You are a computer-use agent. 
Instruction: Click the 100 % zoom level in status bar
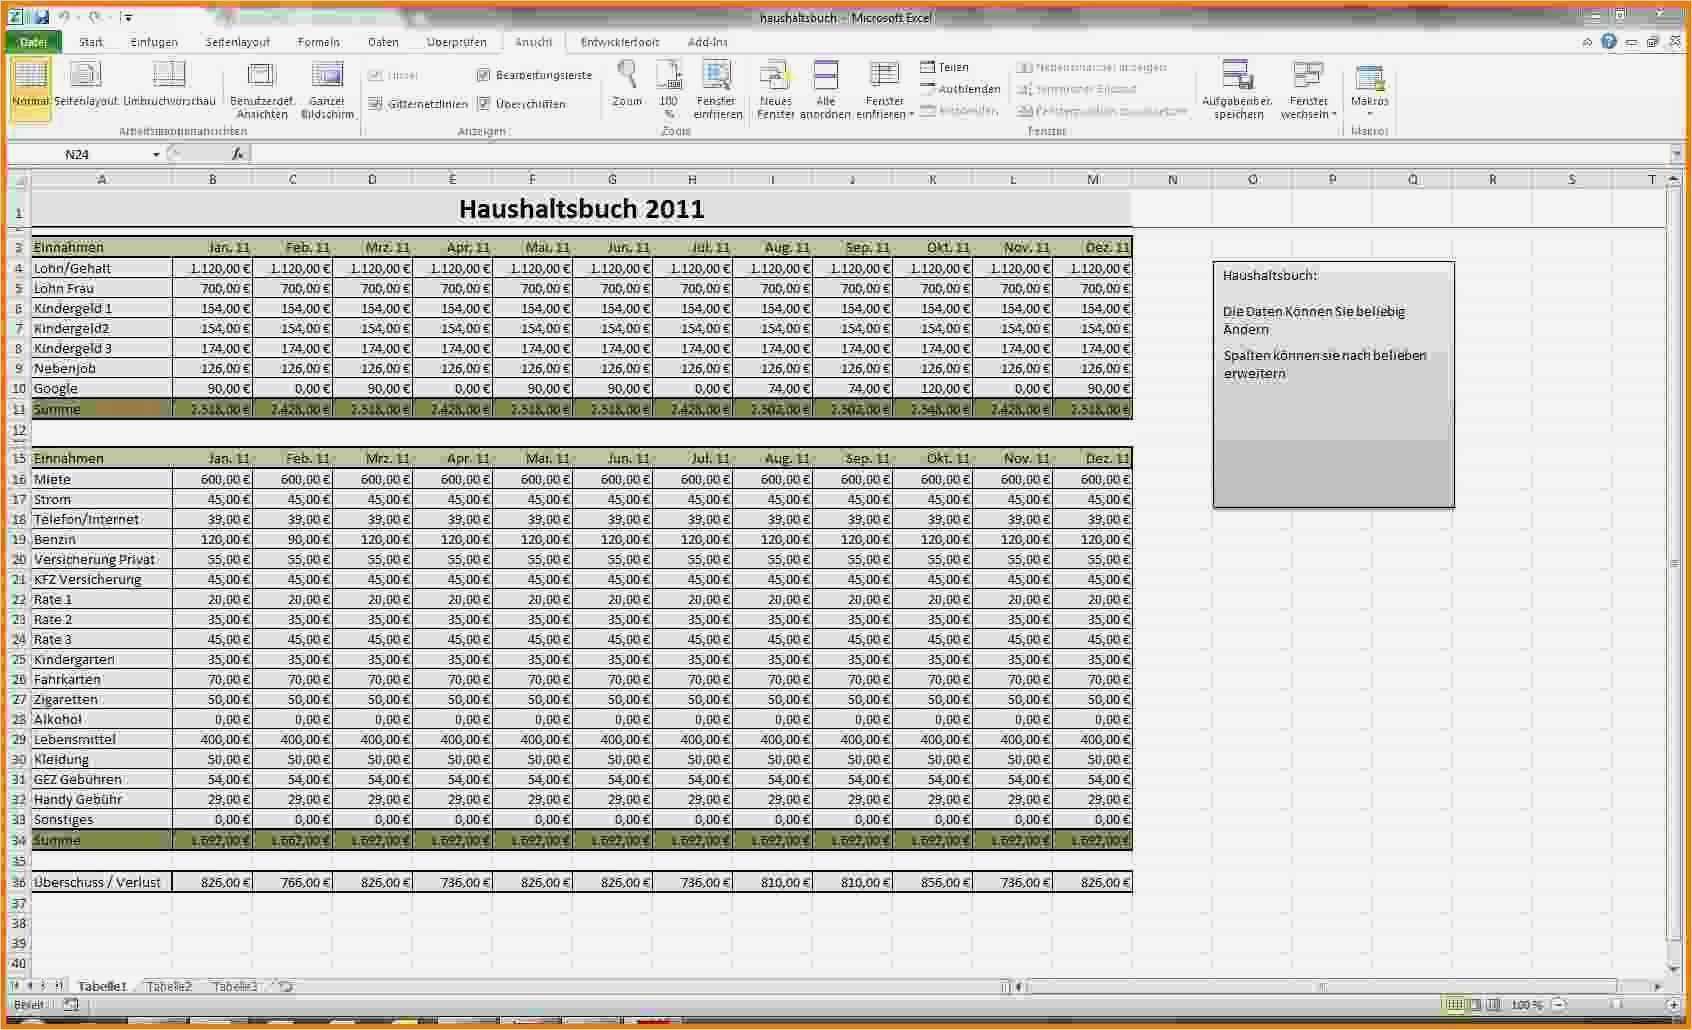coord(1526,1005)
